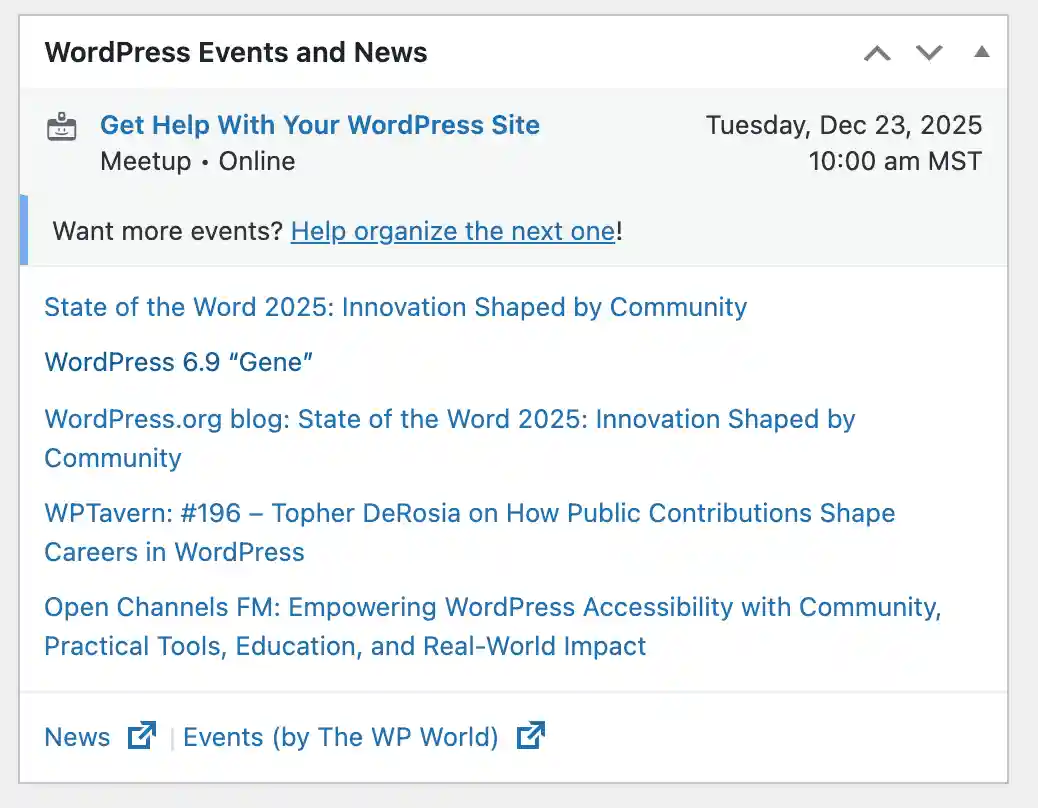Click the external link icon after Events (by The WP World)
1038x808 pixels.
pyautogui.click(x=531, y=736)
